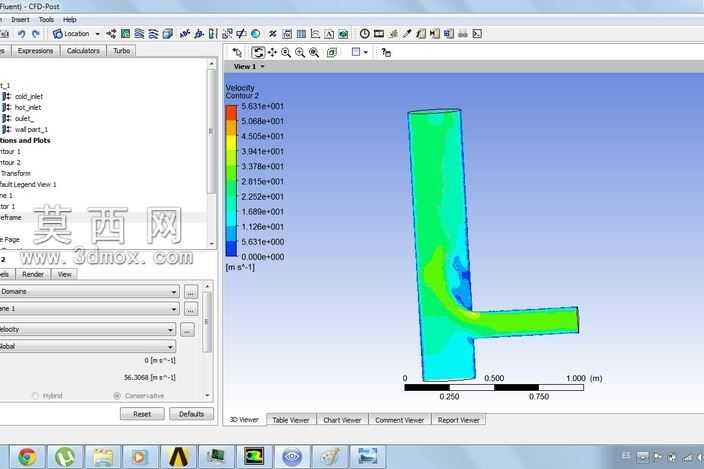Activate the Pan view tool
704x469 pixels.
272,53
